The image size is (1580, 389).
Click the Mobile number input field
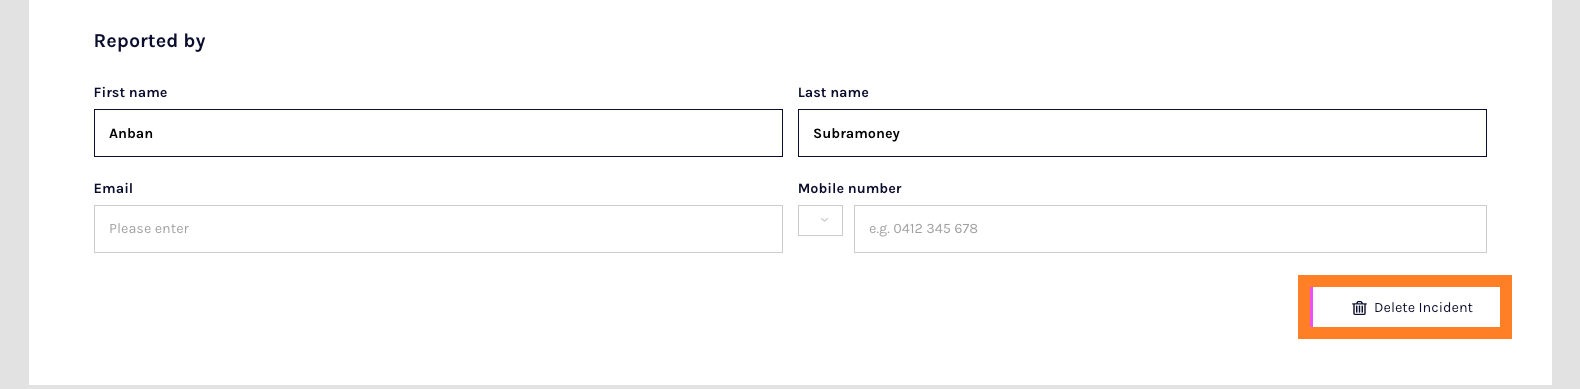(x=1170, y=229)
